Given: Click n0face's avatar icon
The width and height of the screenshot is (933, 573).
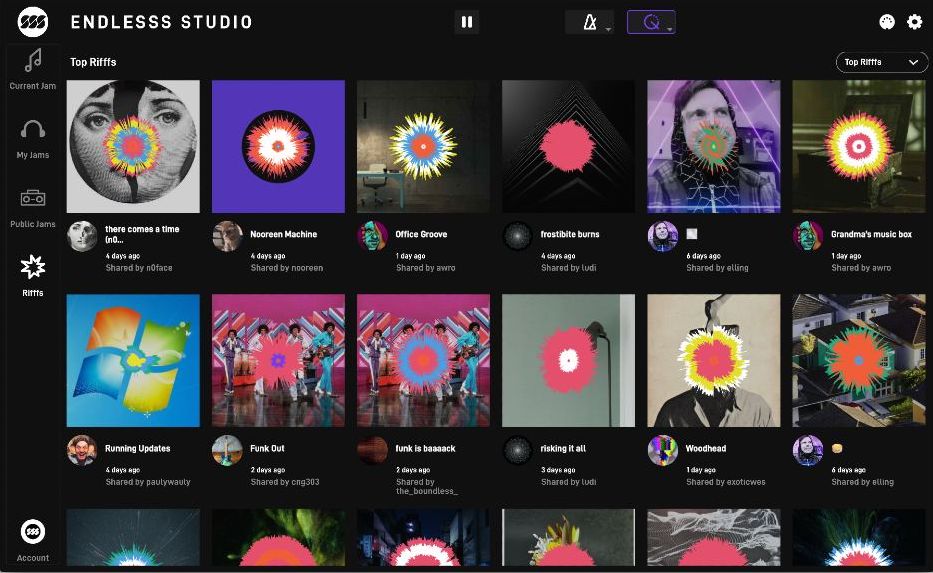Looking at the screenshot, I should (x=82, y=236).
